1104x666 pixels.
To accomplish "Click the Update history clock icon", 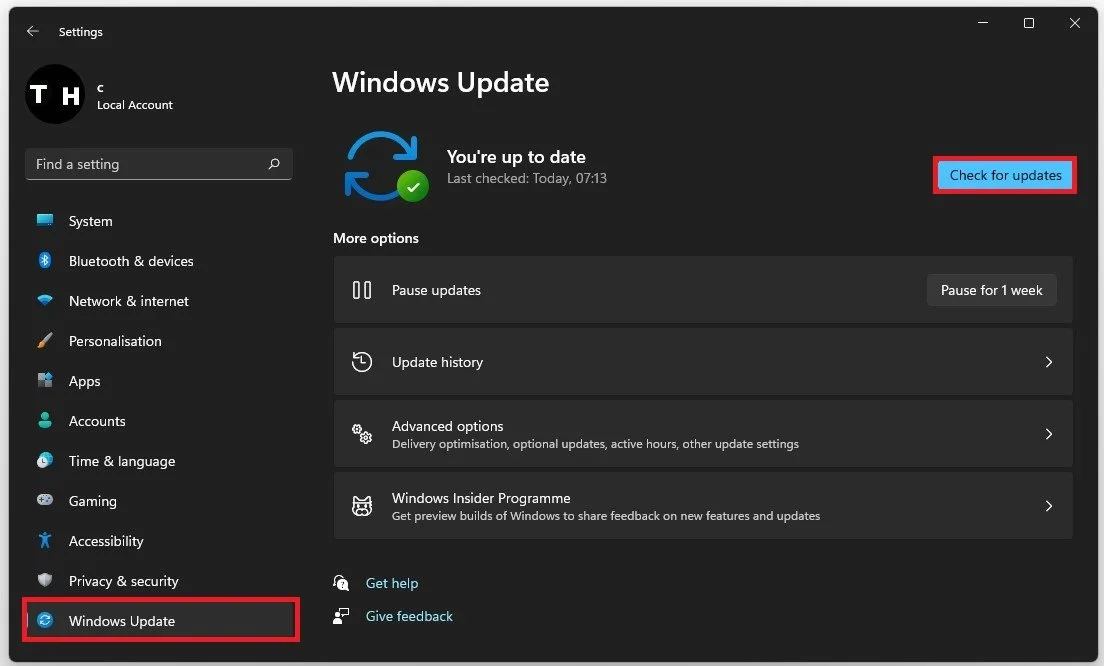I will (x=362, y=362).
